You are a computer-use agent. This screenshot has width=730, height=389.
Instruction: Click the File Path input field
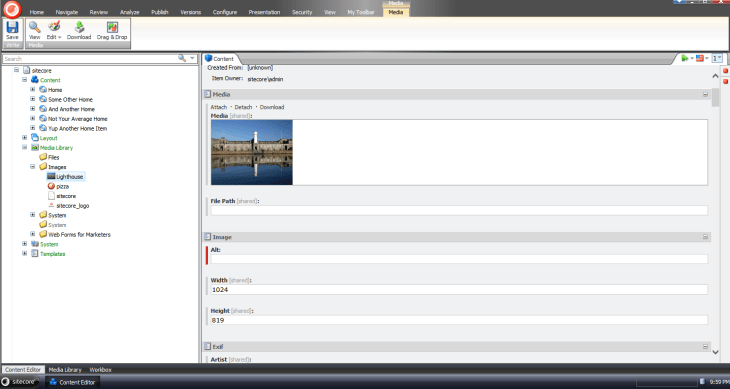[459, 210]
